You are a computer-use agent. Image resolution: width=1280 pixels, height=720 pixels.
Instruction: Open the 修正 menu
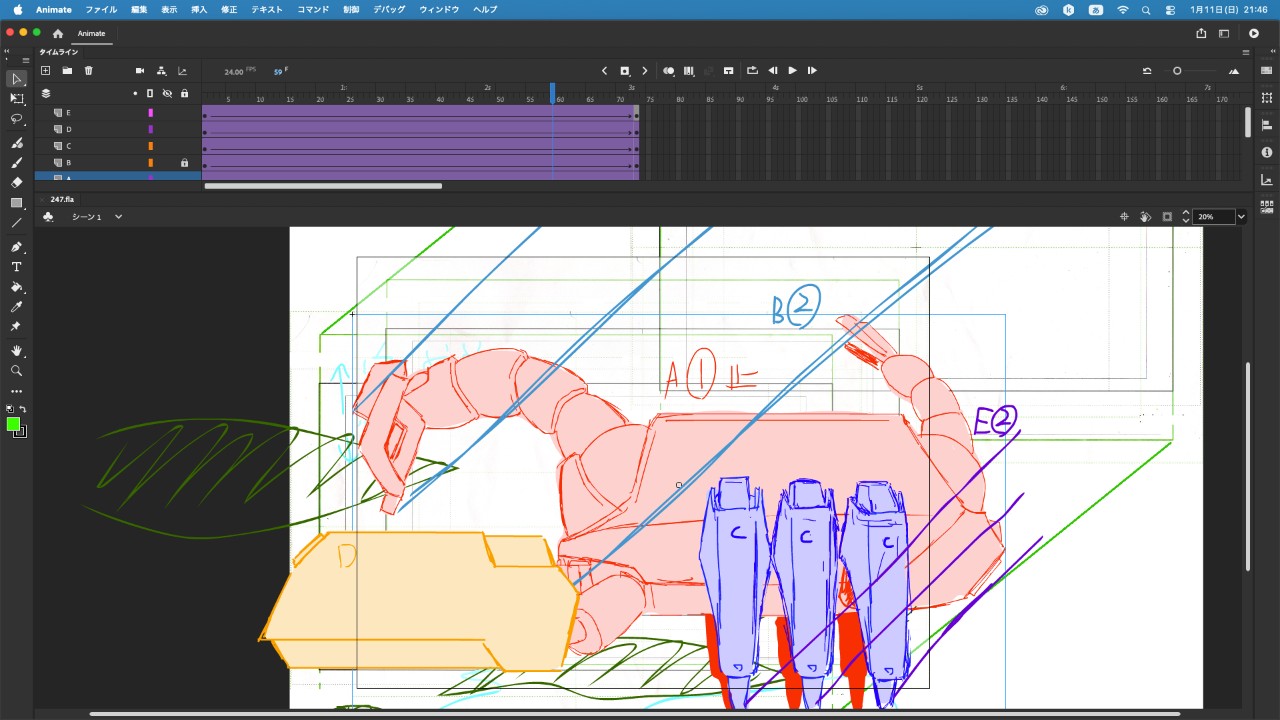(x=229, y=9)
